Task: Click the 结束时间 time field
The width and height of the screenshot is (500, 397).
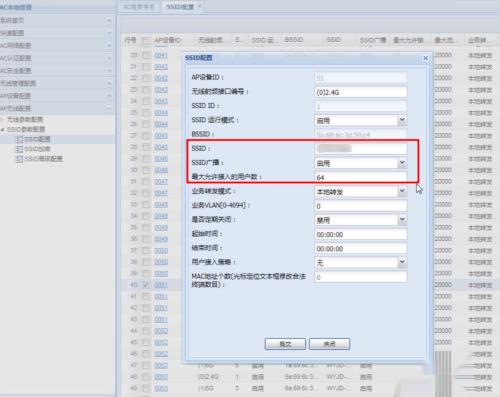Action: [361, 249]
